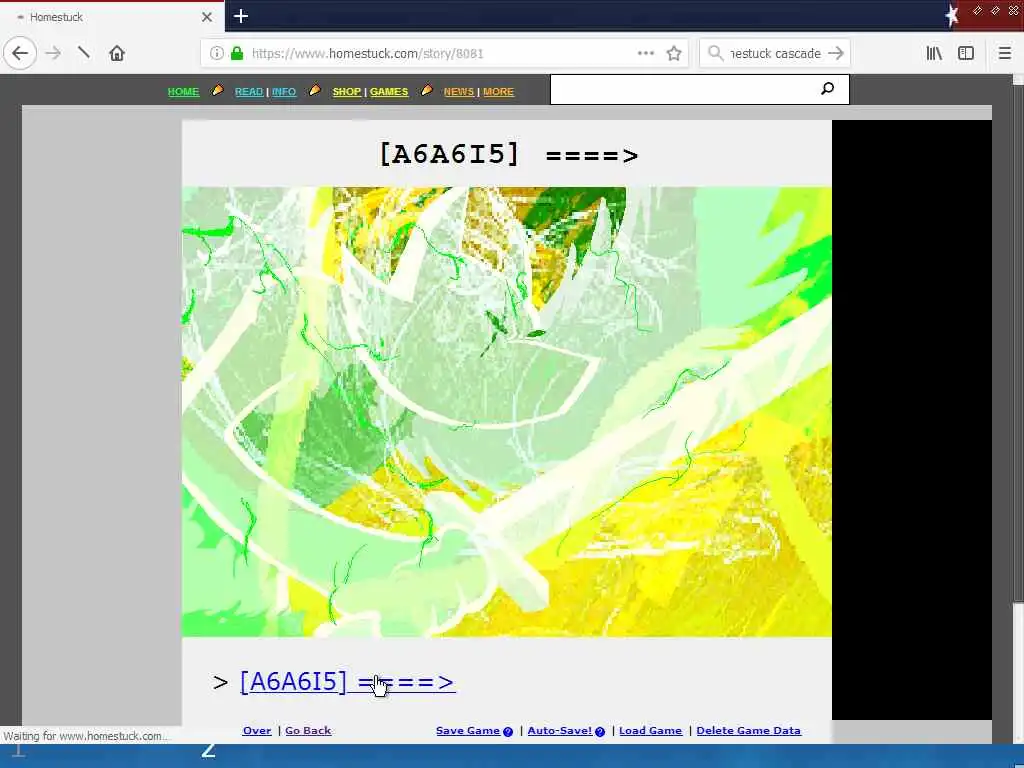Click the [A6A6I5] ====> page title
This screenshot has width=1024, height=768.
[x=509, y=155]
